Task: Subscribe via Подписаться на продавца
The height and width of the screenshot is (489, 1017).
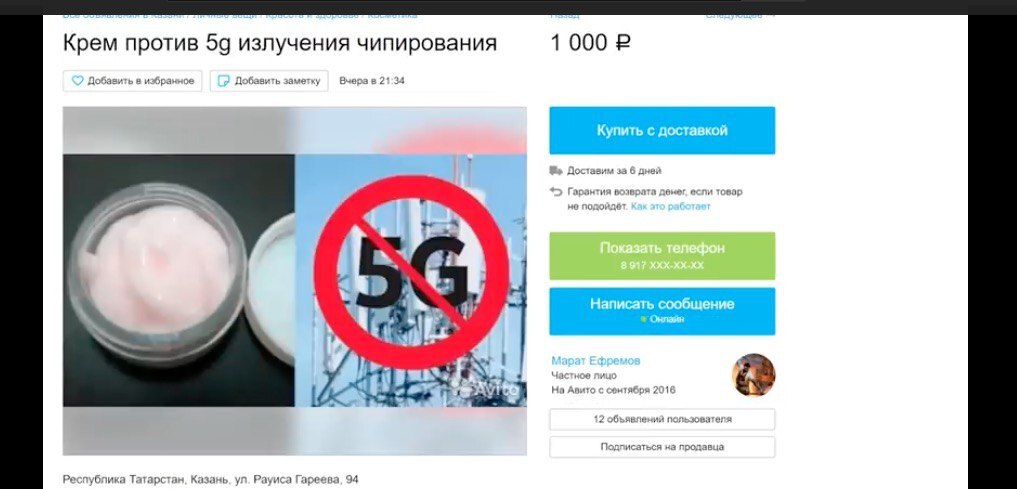Action: pos(662,447)
